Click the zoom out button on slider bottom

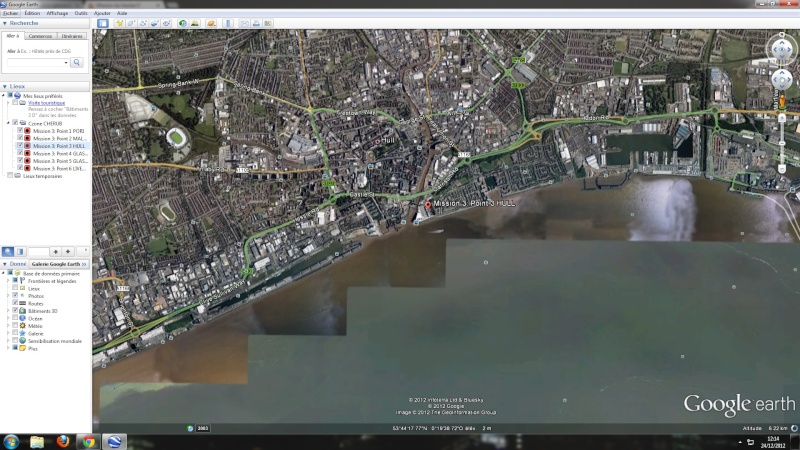(782, 169)
